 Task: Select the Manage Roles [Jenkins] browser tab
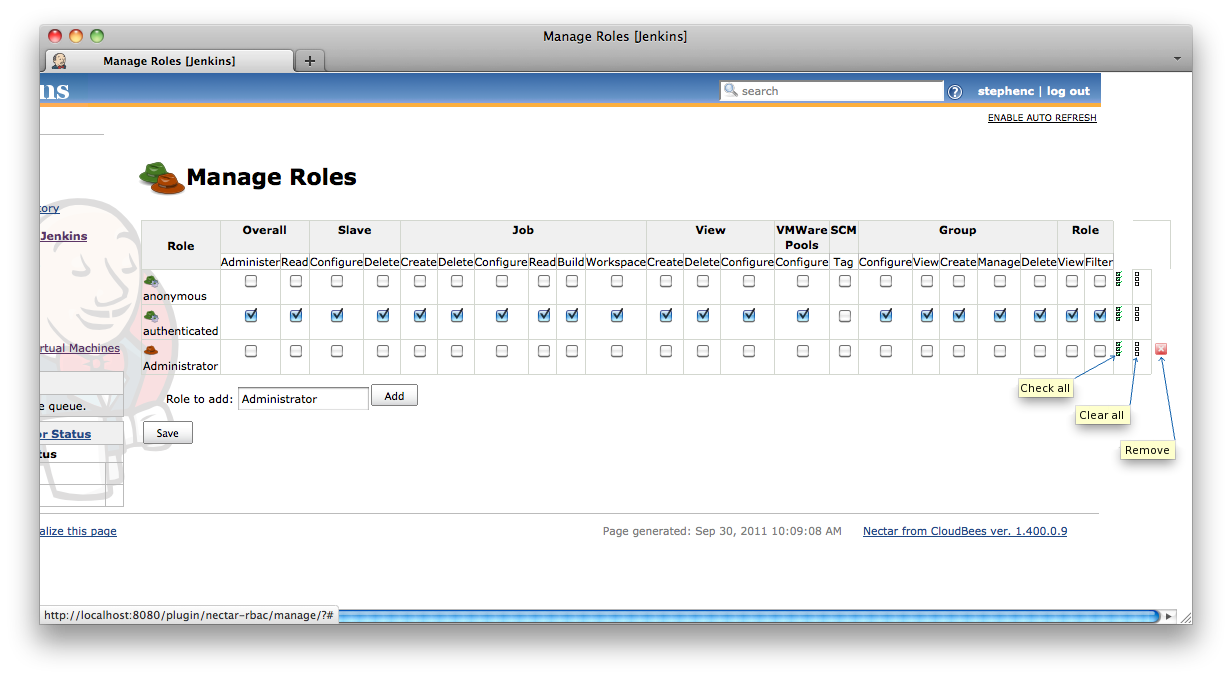[169, 61]
